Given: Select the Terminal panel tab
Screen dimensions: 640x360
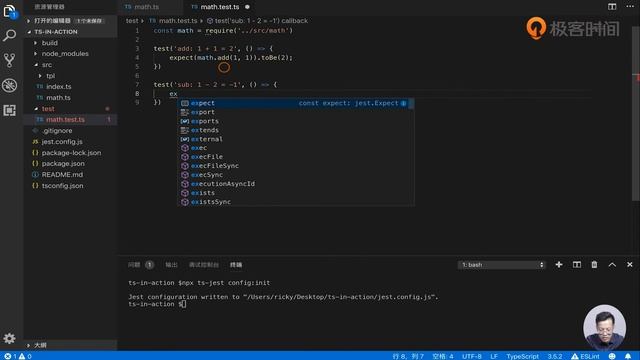Looking at the screenshot, I should [236, 265].
